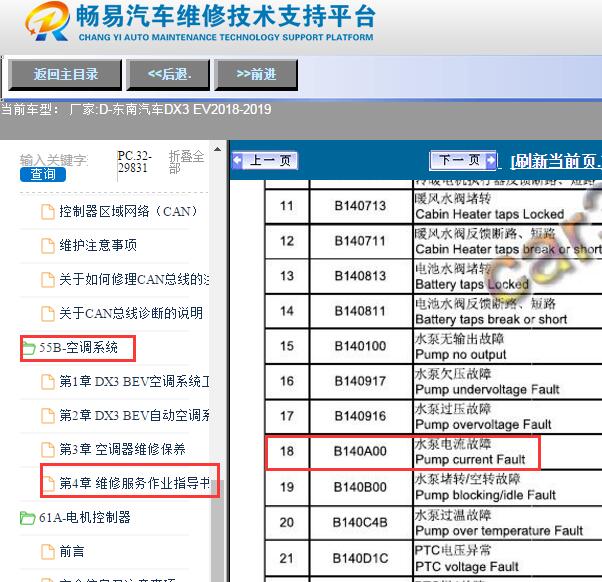Screen dimensions: 602x582
Task: Click page icon beside 关于CAN总线诊断的说明
Action: tap(48, 314)
